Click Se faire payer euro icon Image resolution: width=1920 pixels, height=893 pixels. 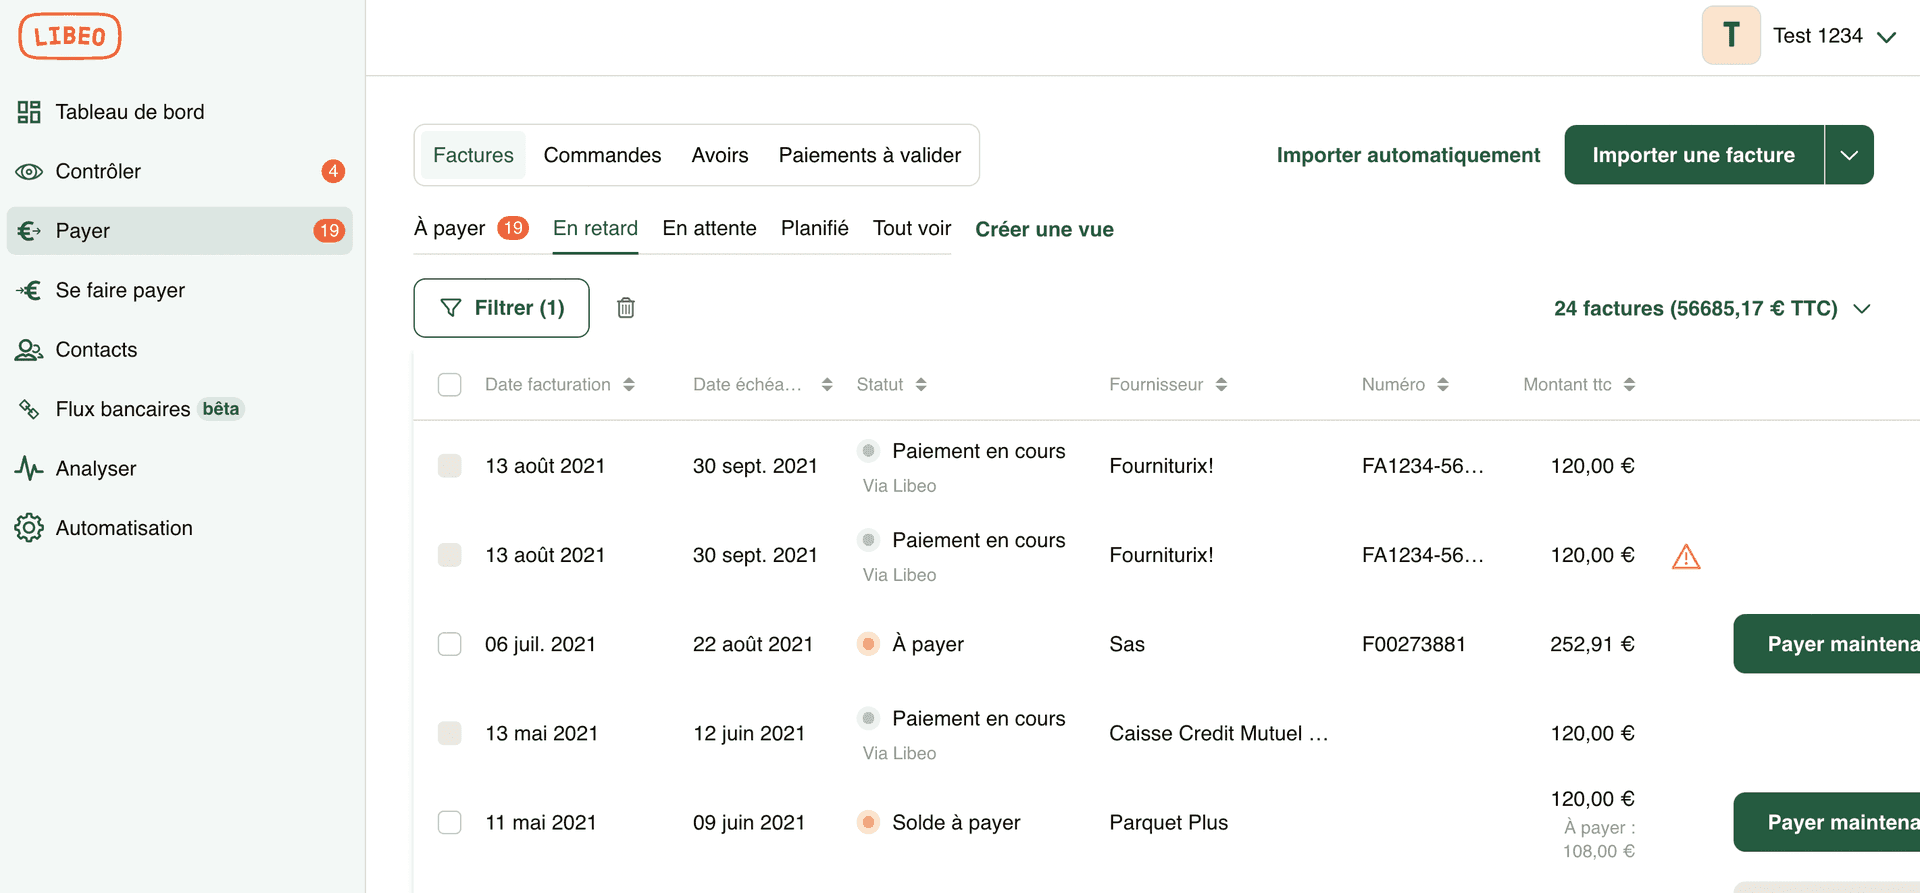click(x=29, y=290)
